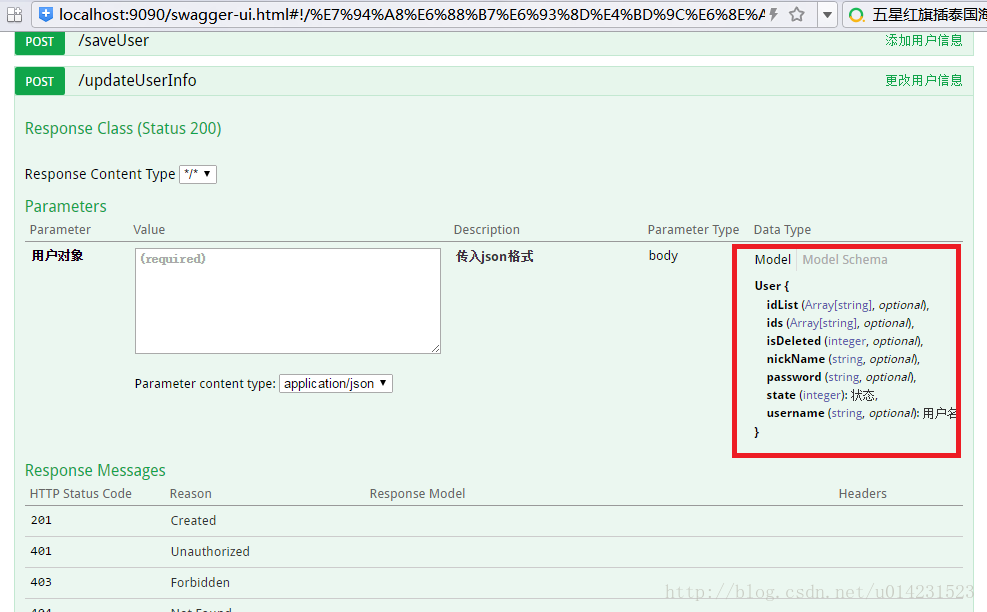Click the Headers column header
Image resolution: width=987 pixels, height=612 pixels.
click(862, 494)
